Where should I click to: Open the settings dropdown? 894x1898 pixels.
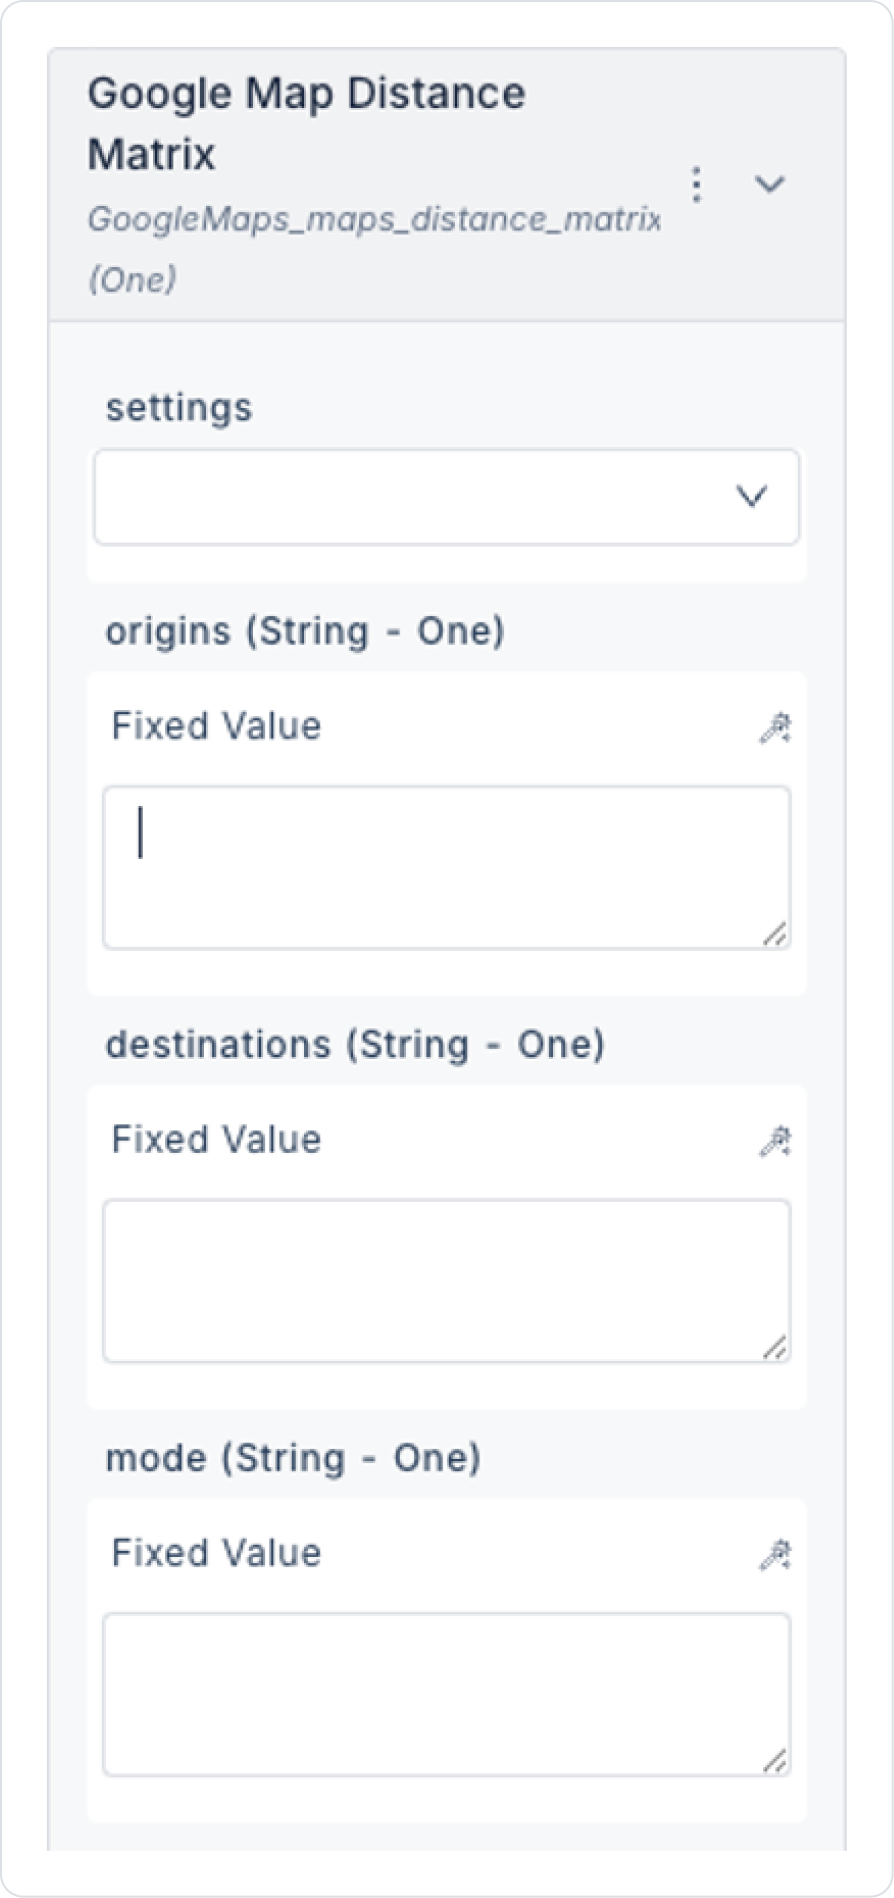[446, 497]
